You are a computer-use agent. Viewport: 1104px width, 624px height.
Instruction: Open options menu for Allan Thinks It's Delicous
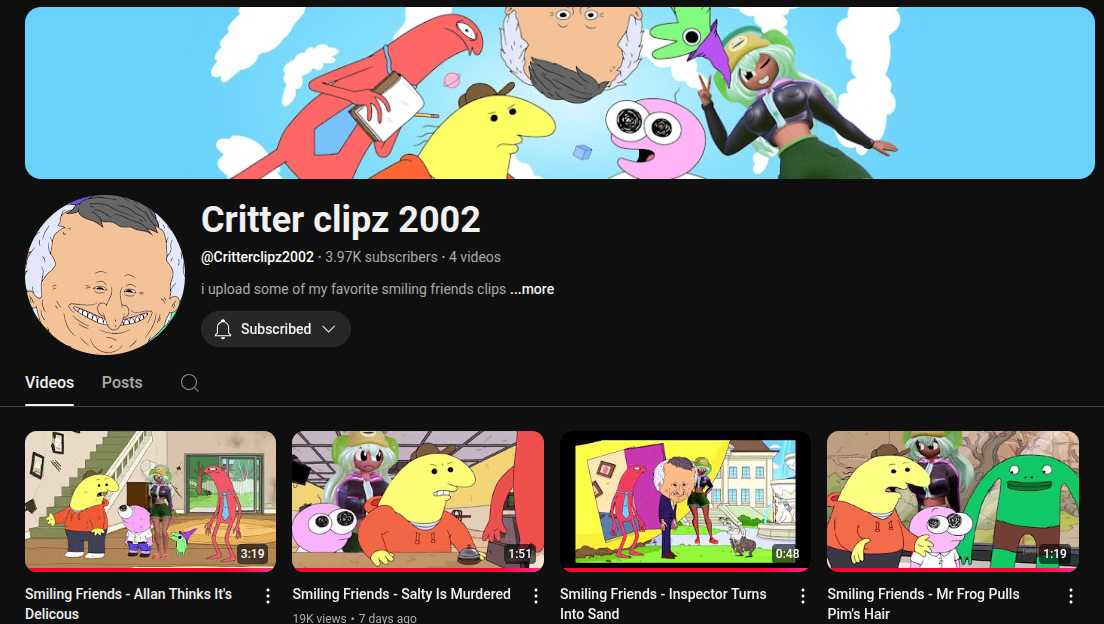pyautogui.click(x=268, y=596)
